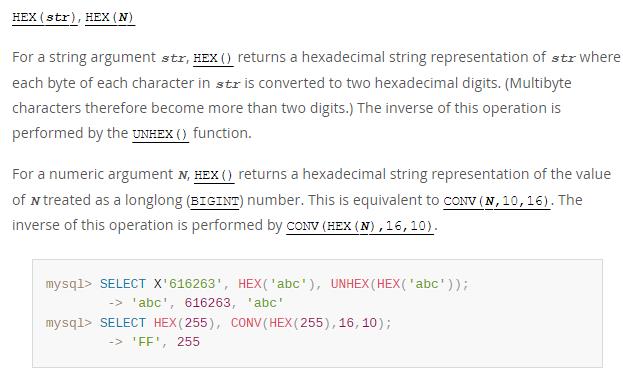
Task: Follow the HEX() link in first paragraph
Action: pyautogui.click(x=213, y=58)
